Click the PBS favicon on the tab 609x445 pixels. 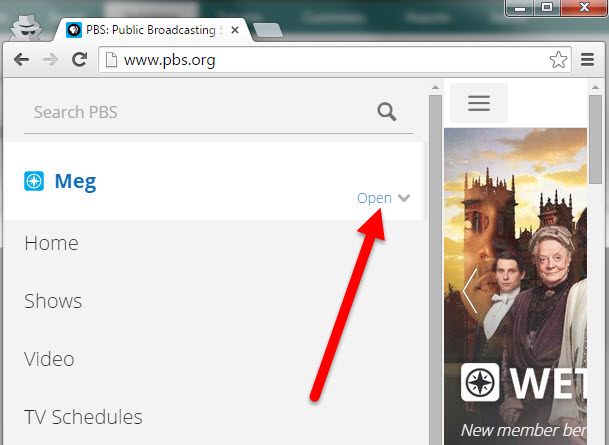coord(74,30)
